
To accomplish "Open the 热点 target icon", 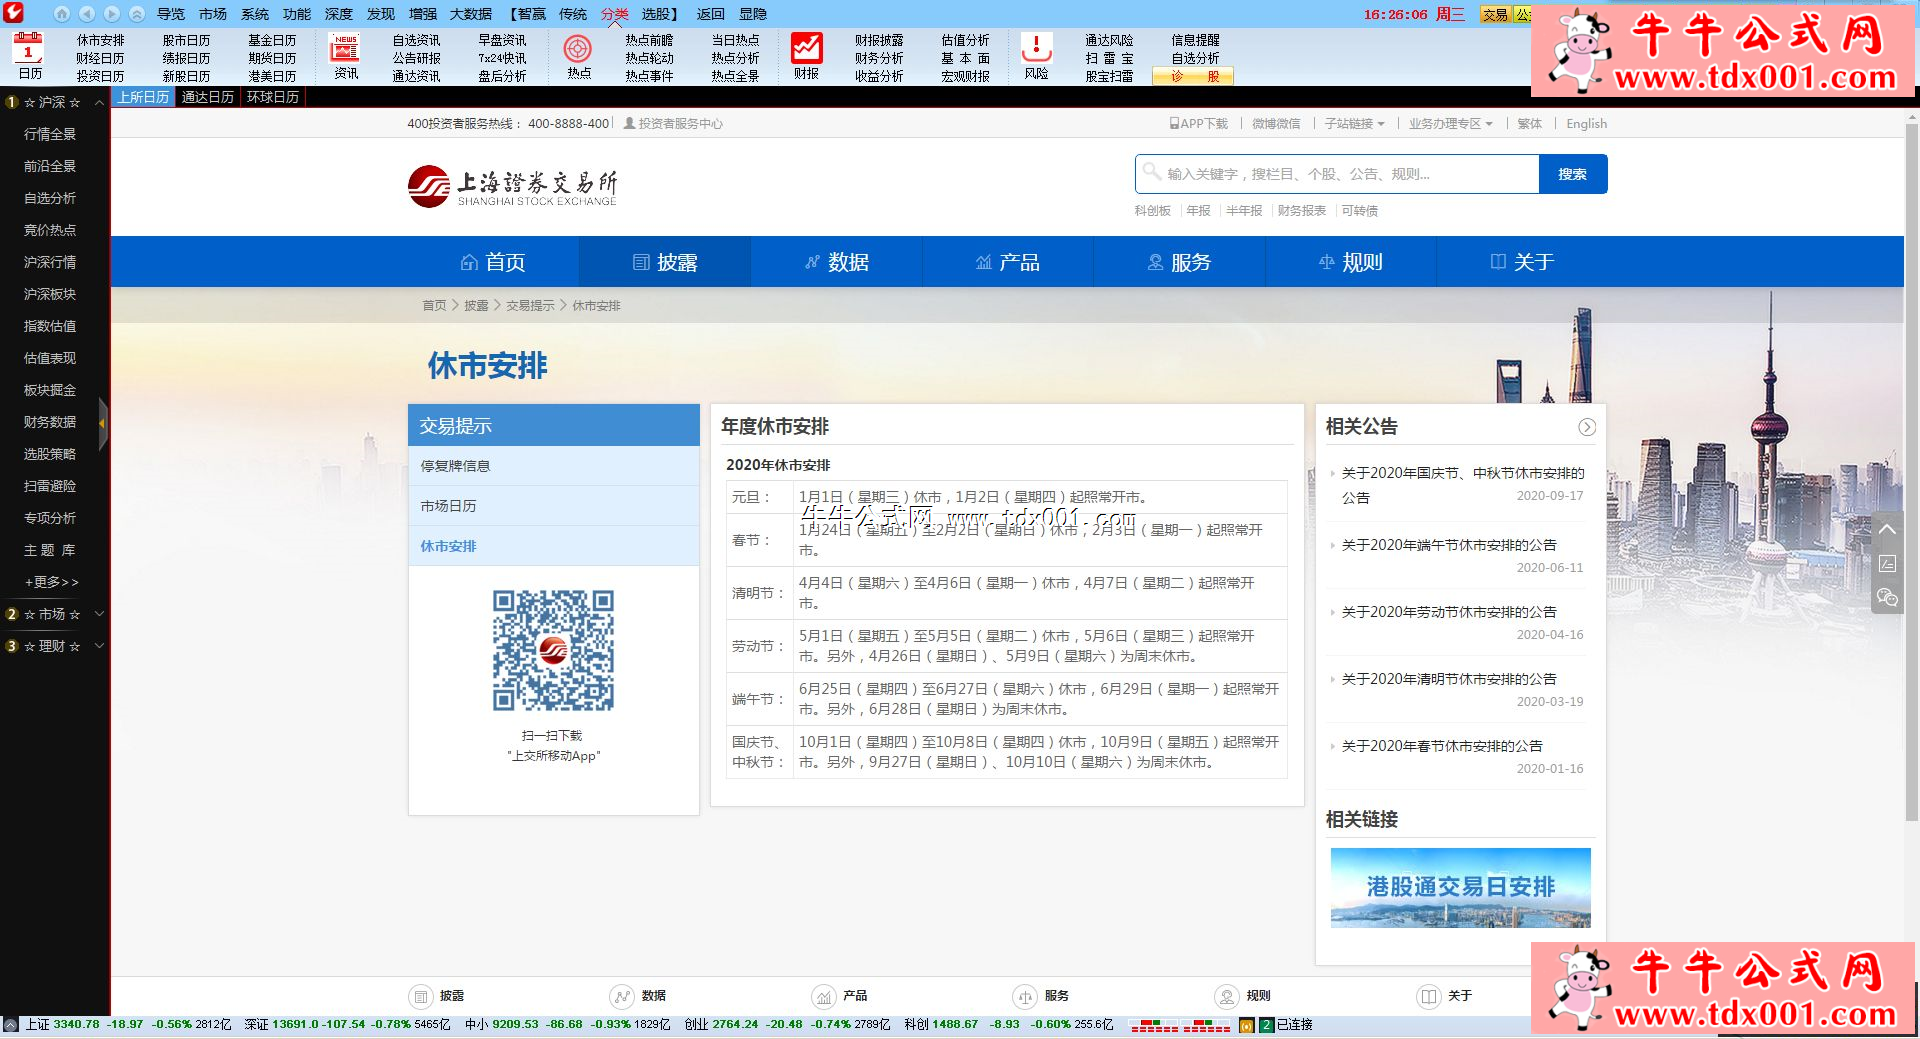I will 578,56.
